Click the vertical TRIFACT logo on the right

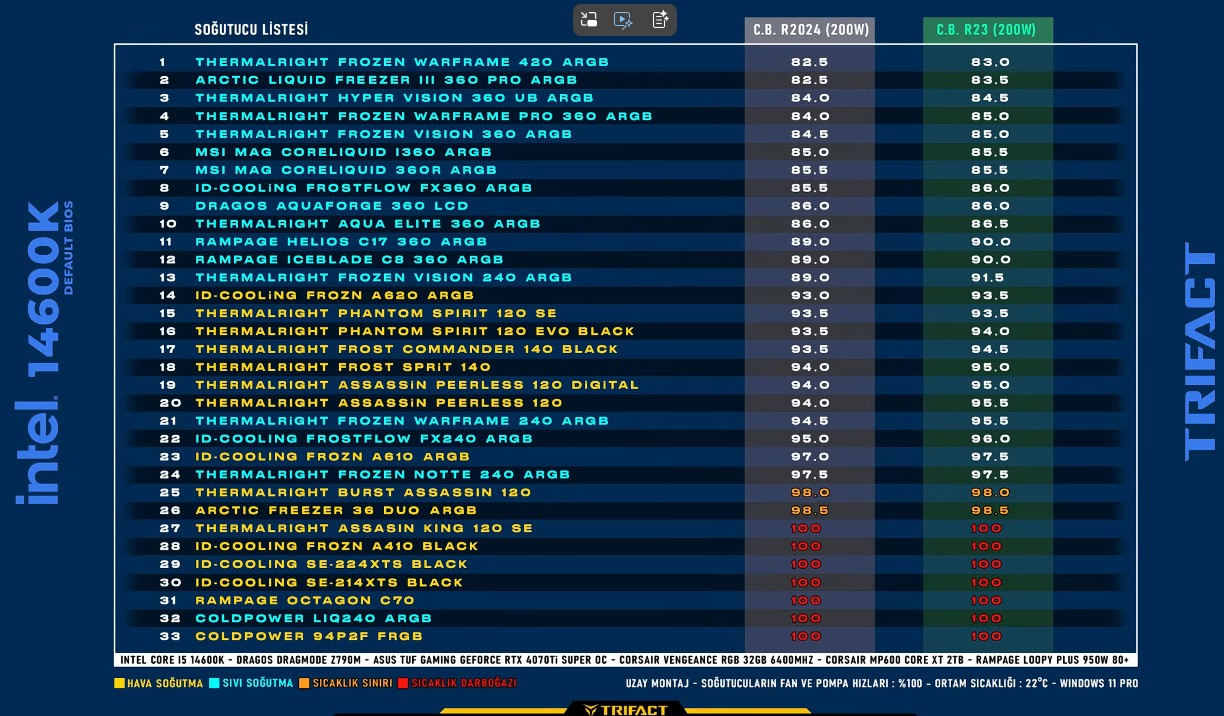click(x=1200, y=352)
